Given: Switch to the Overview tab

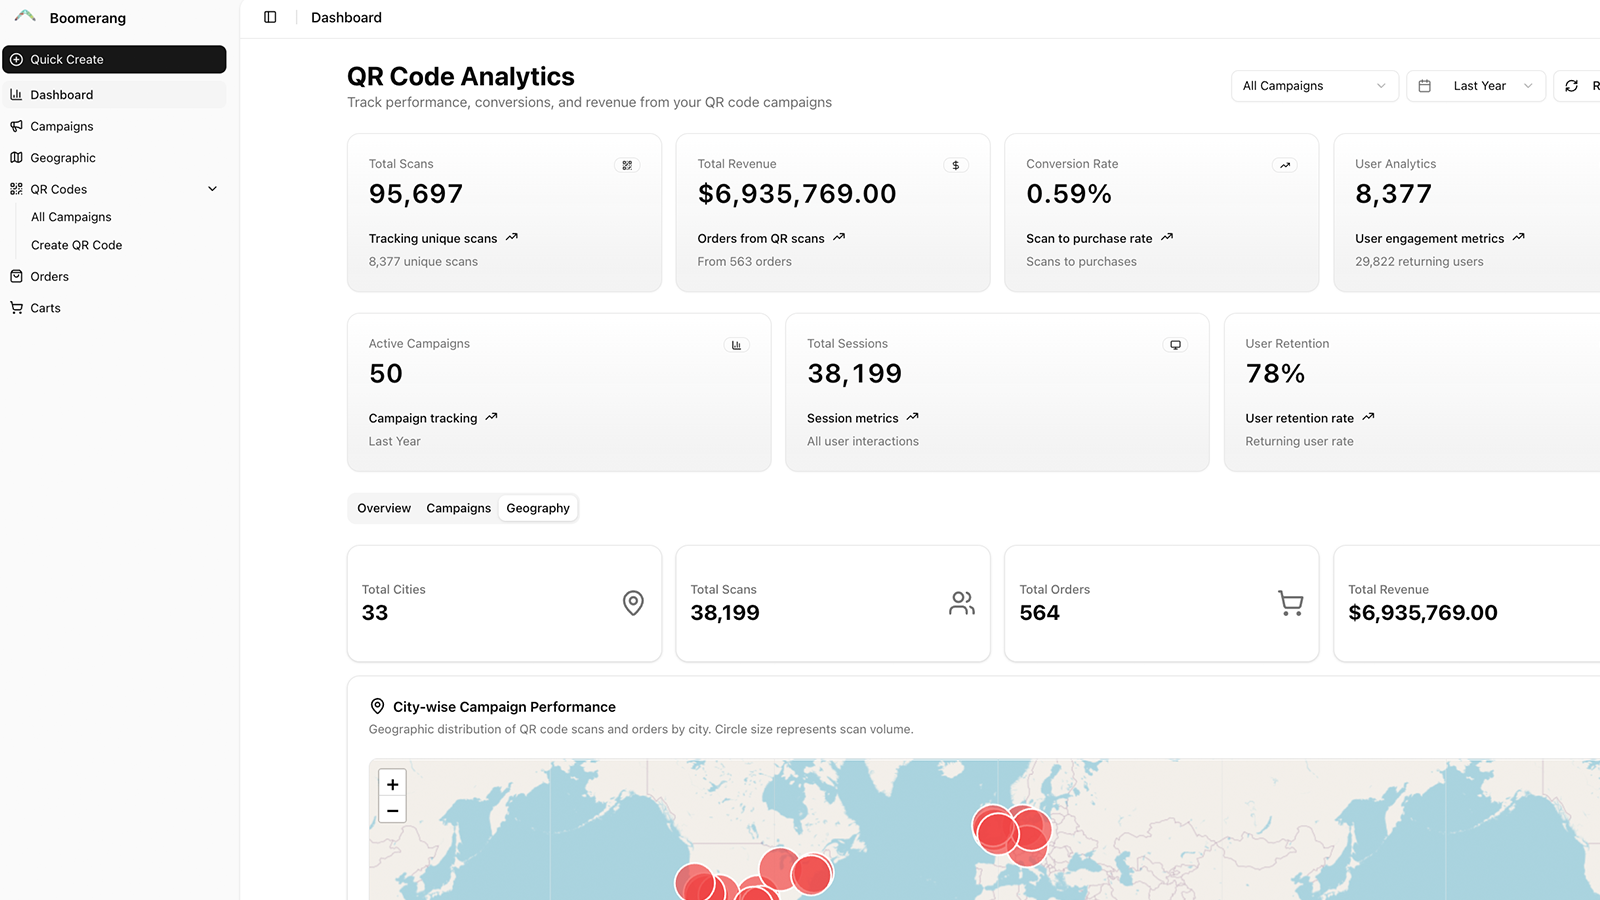Looking at the screenshot, I should click(x=383, y=508).
